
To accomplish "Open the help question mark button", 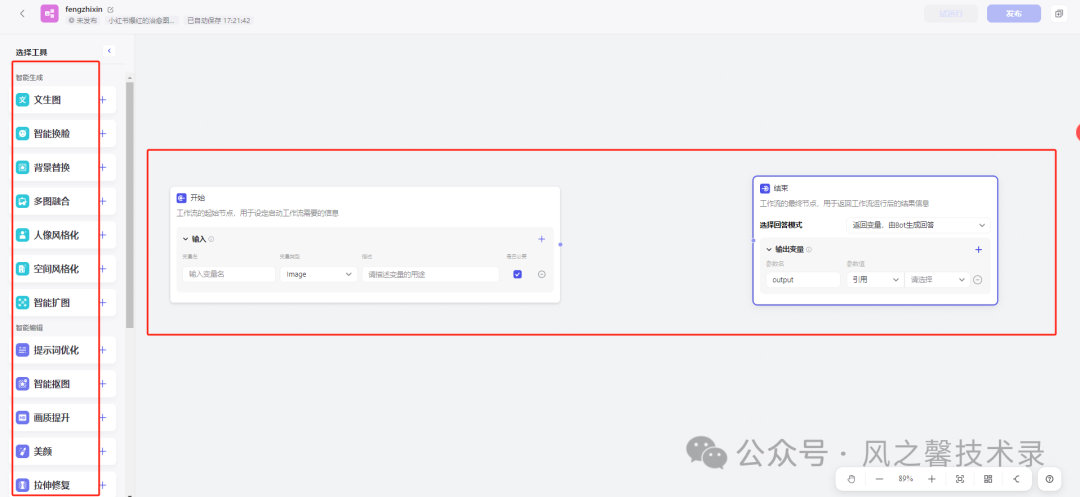I will click(1049, 479).
